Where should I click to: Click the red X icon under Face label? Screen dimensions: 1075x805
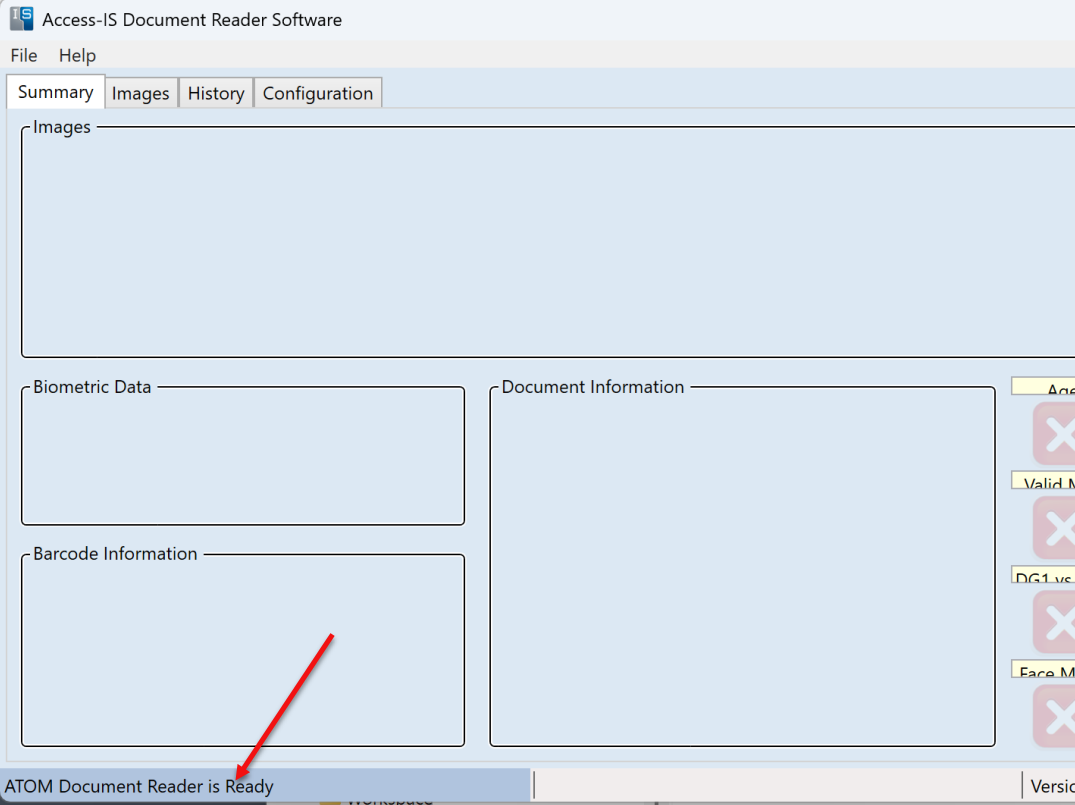click(1054, 717)
